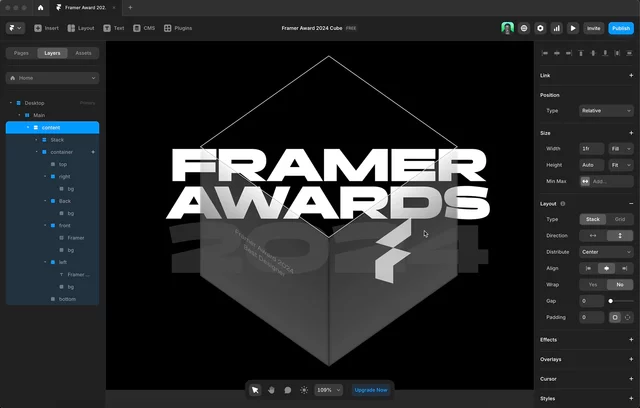Add an Effect with plus icon
The image size is (640, 408).
(x=631, y=339)
